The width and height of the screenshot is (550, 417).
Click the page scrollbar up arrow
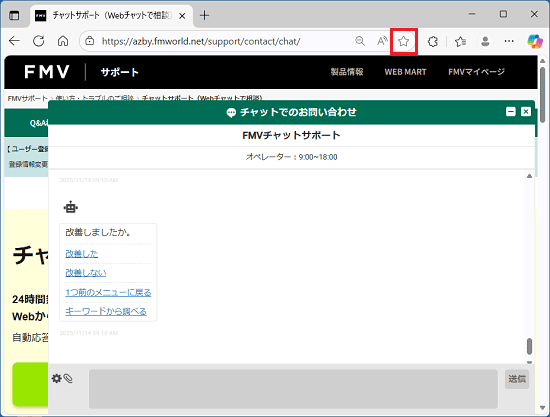543,61
